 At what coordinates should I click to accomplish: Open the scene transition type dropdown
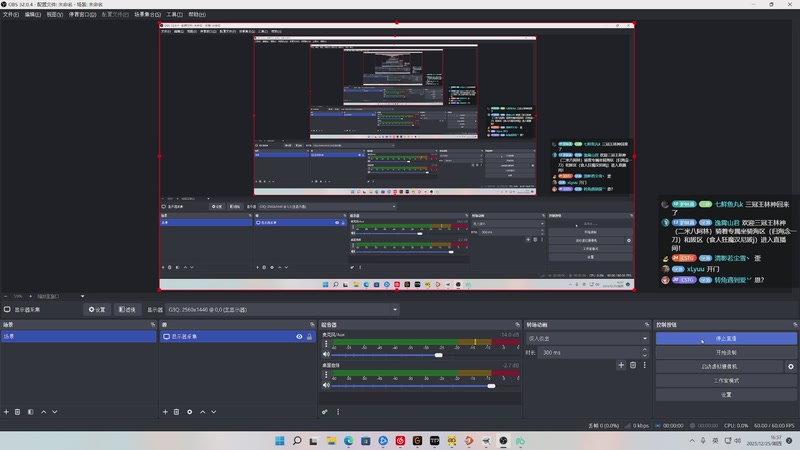[x=587, y=338]
